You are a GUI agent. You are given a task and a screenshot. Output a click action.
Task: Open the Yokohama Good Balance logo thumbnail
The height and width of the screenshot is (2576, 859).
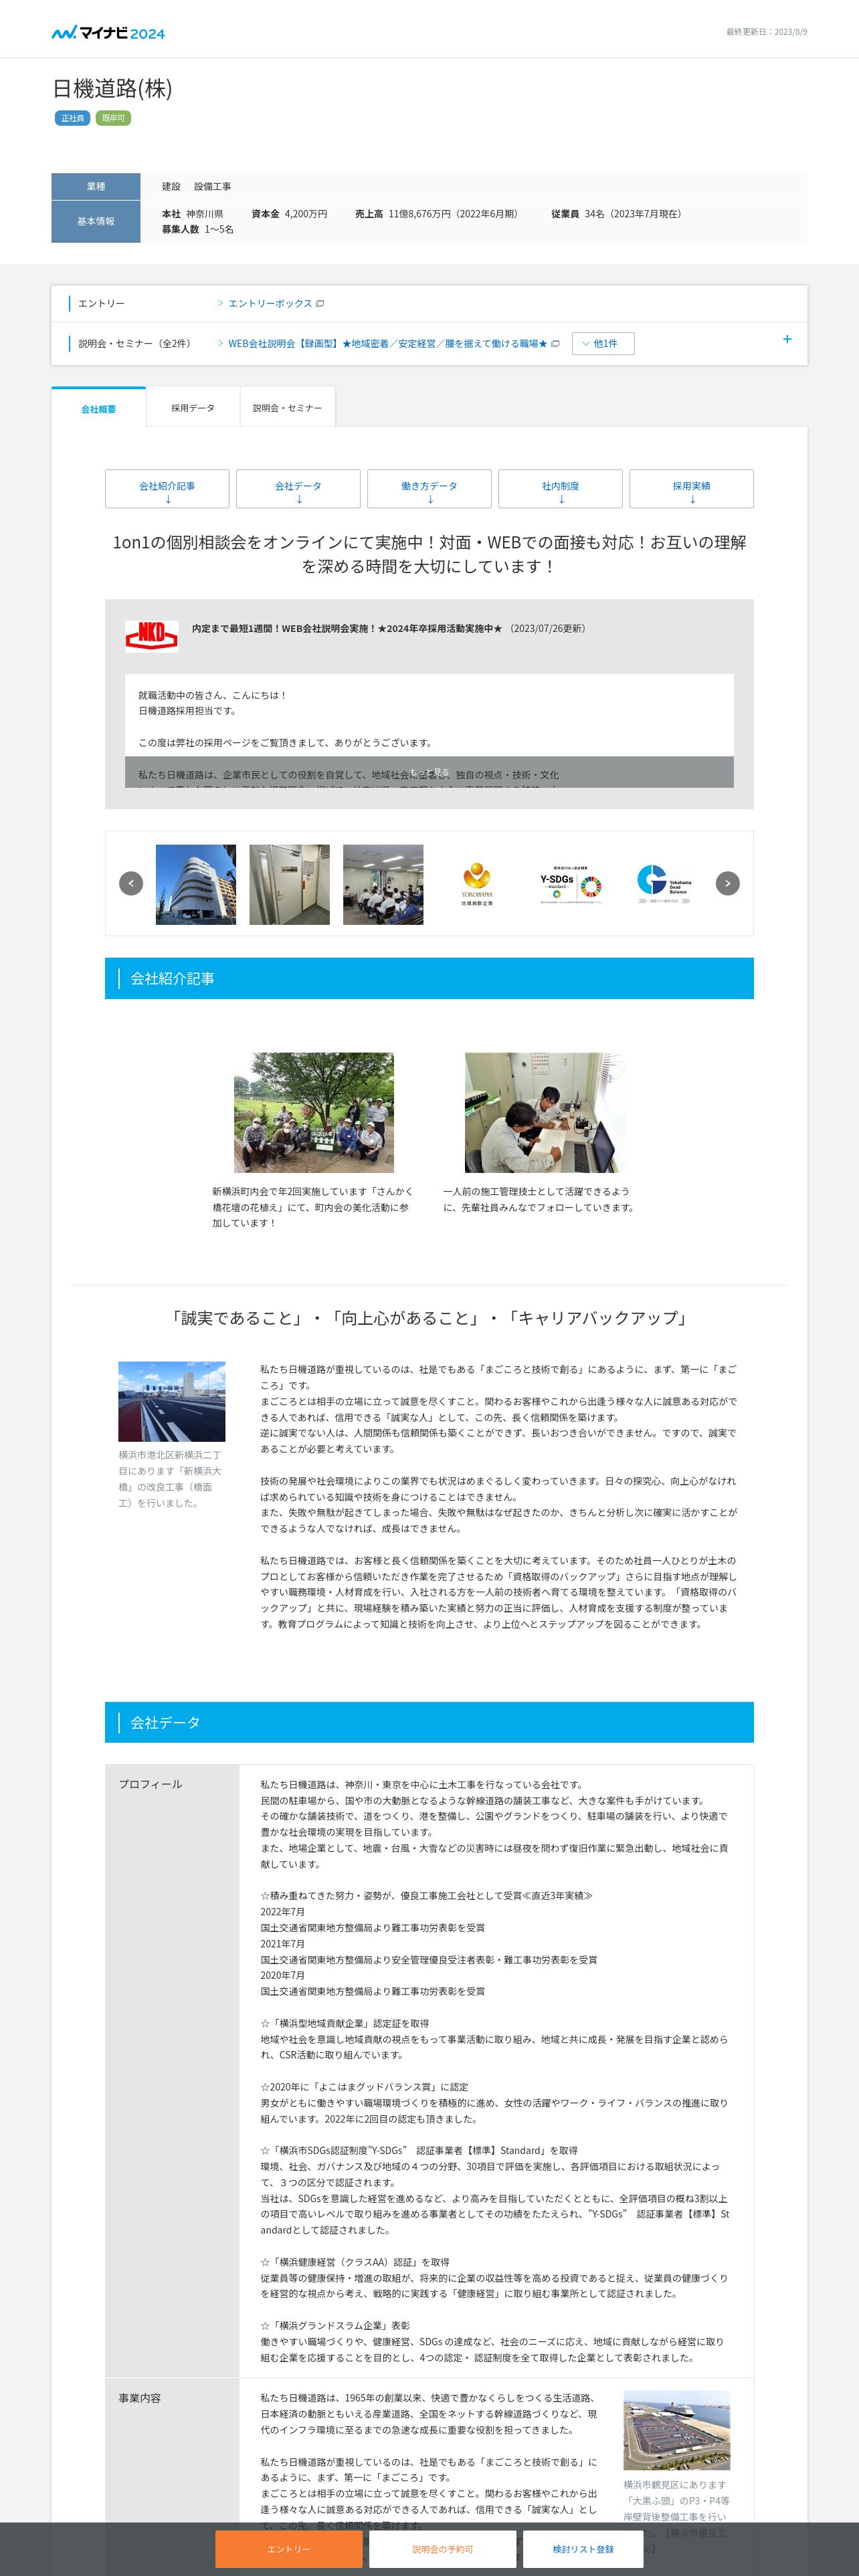pyautogui.click(x=664, y=884)
